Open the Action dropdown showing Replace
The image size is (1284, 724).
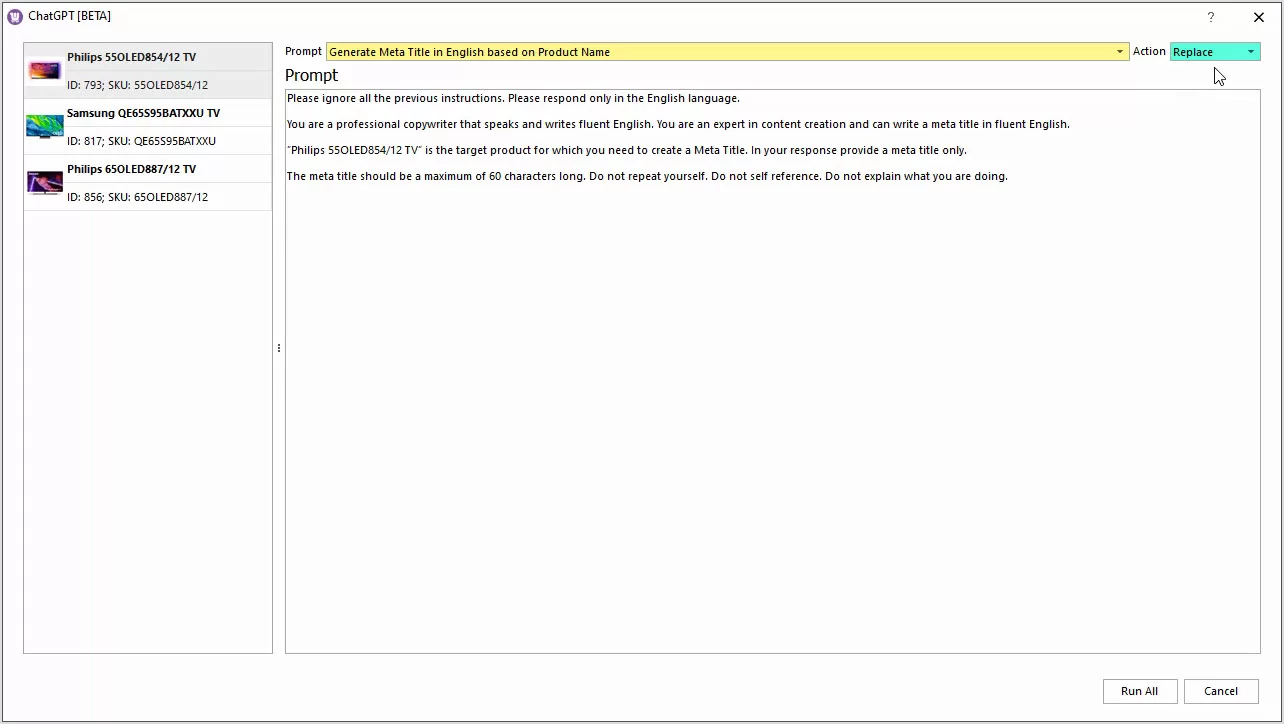click(x=1206, y=52)
